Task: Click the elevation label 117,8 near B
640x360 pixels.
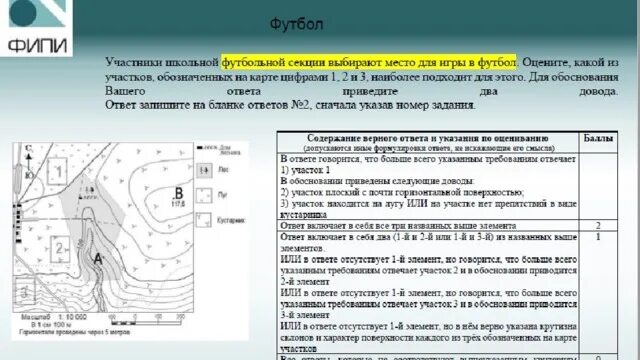Action: click(178, 203)
